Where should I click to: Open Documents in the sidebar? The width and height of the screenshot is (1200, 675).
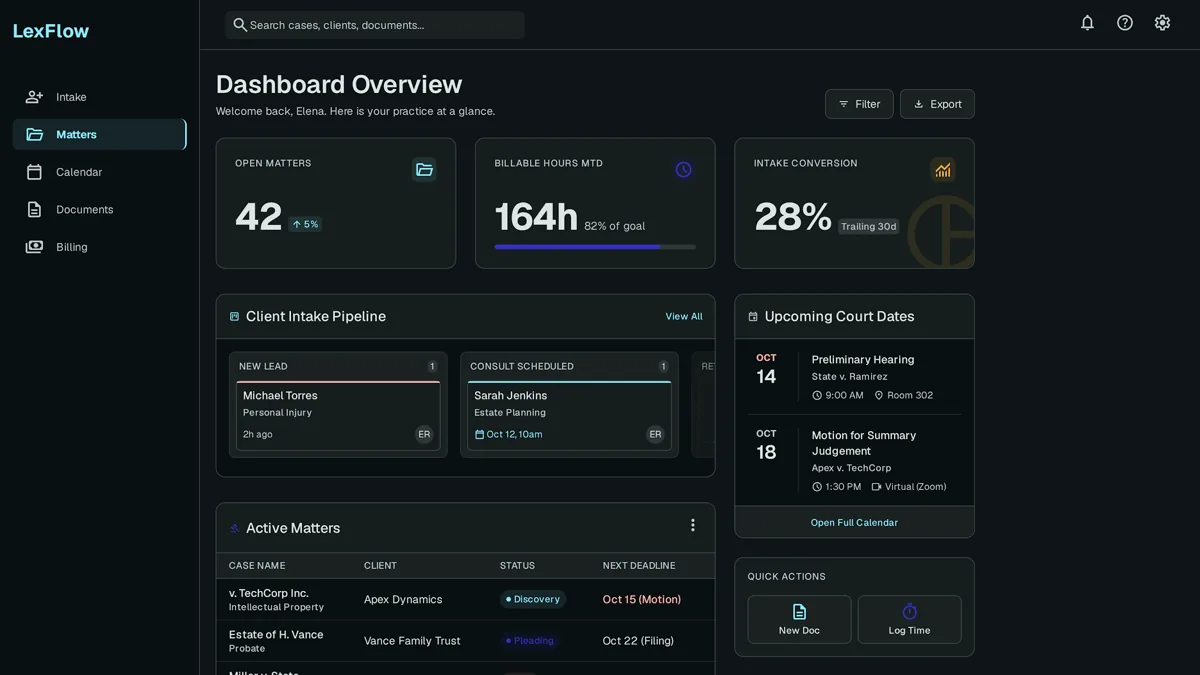pos(100,209)
